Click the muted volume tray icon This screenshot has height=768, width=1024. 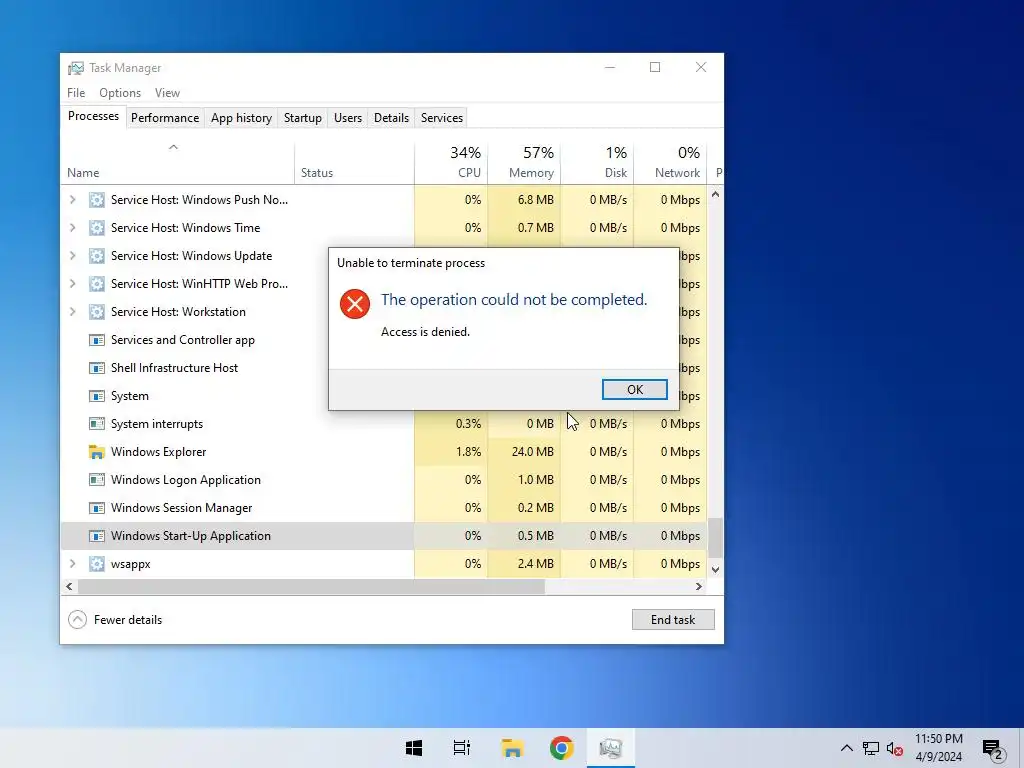[x=895, y=748]
